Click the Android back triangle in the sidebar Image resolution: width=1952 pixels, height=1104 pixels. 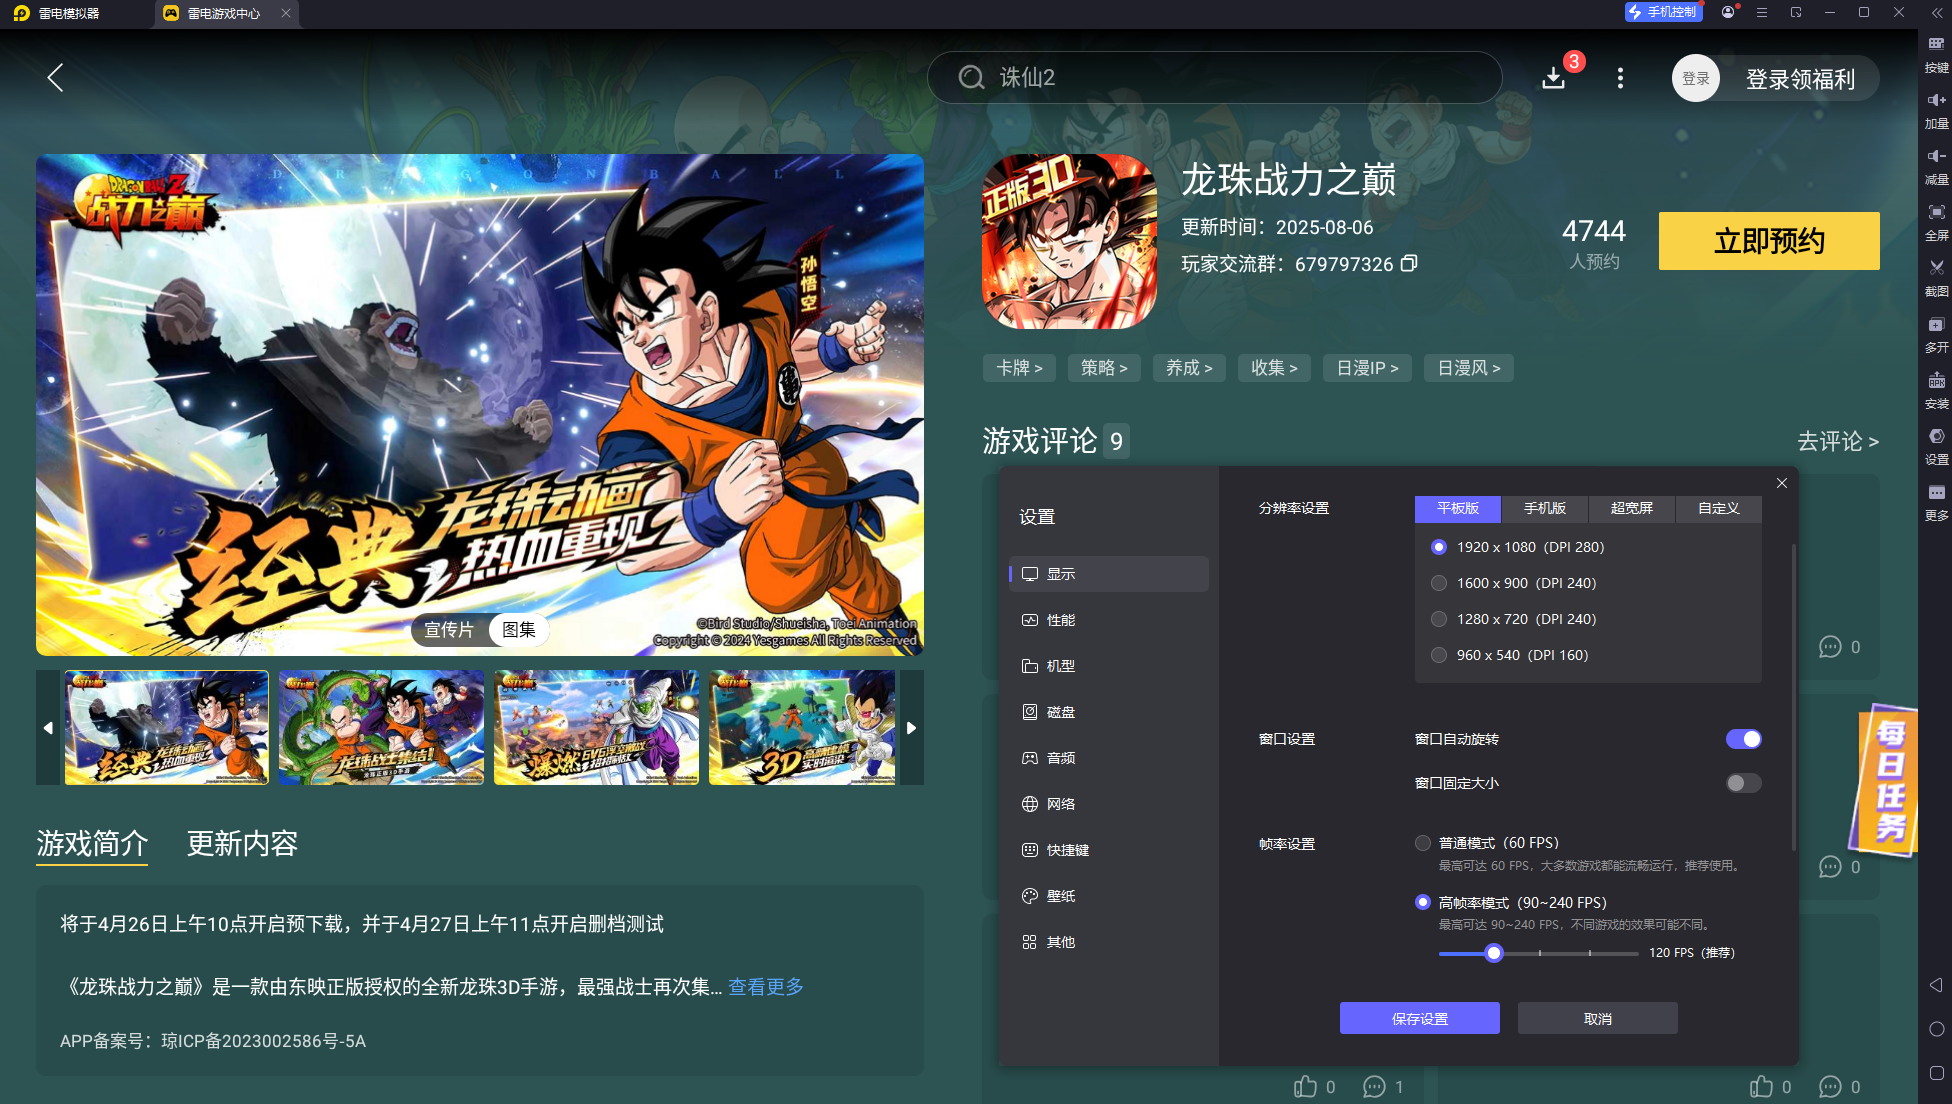click(x=1936, y=985)
